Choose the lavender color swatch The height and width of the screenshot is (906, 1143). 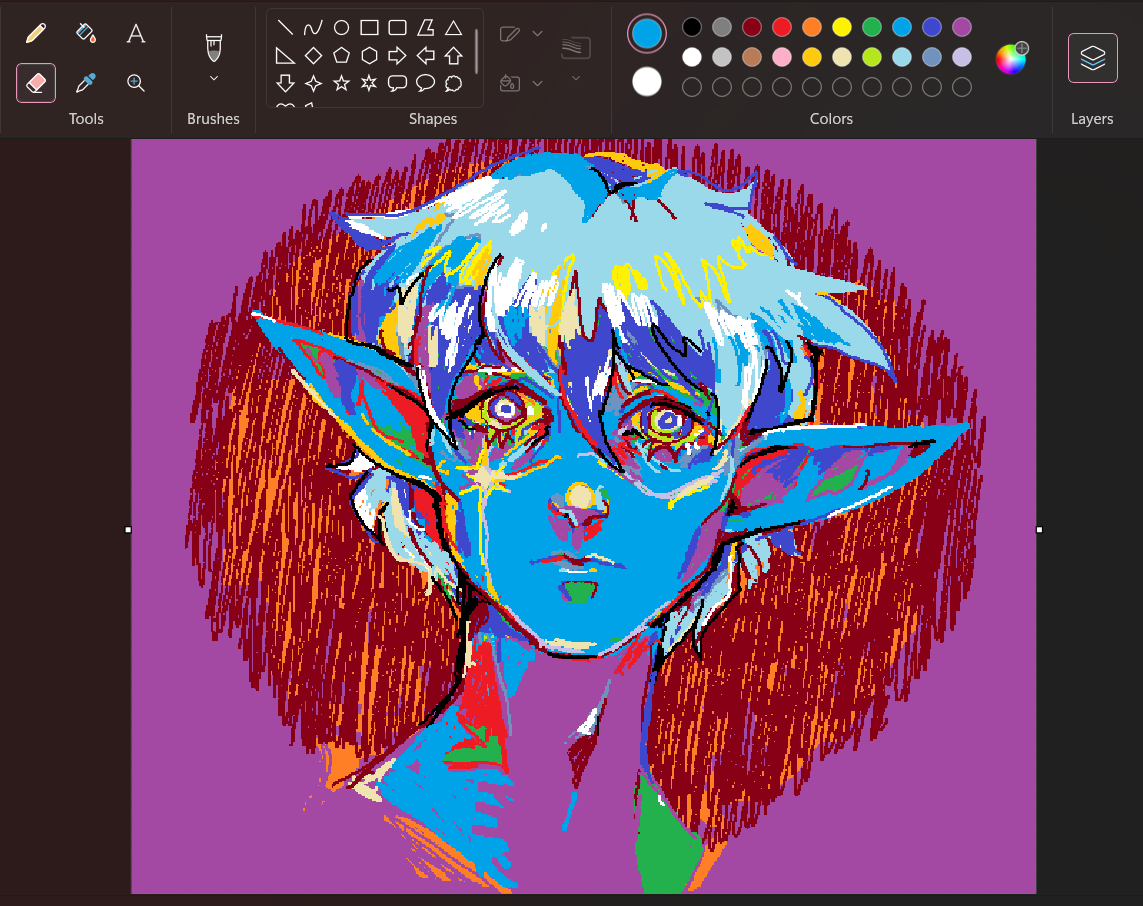[961, 57]
